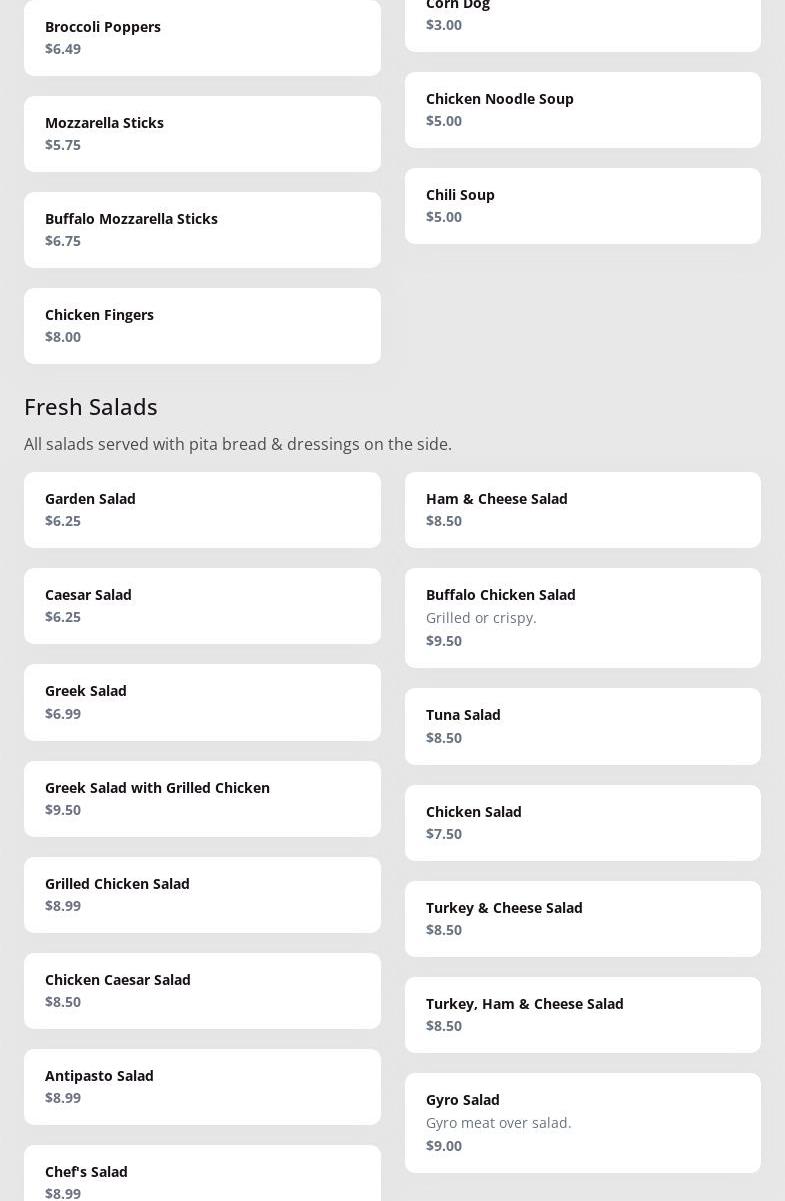Pick the Turkey, Ham & Cheese Salad
This screenshot has height=1201, width=785.
(582, 1014)
